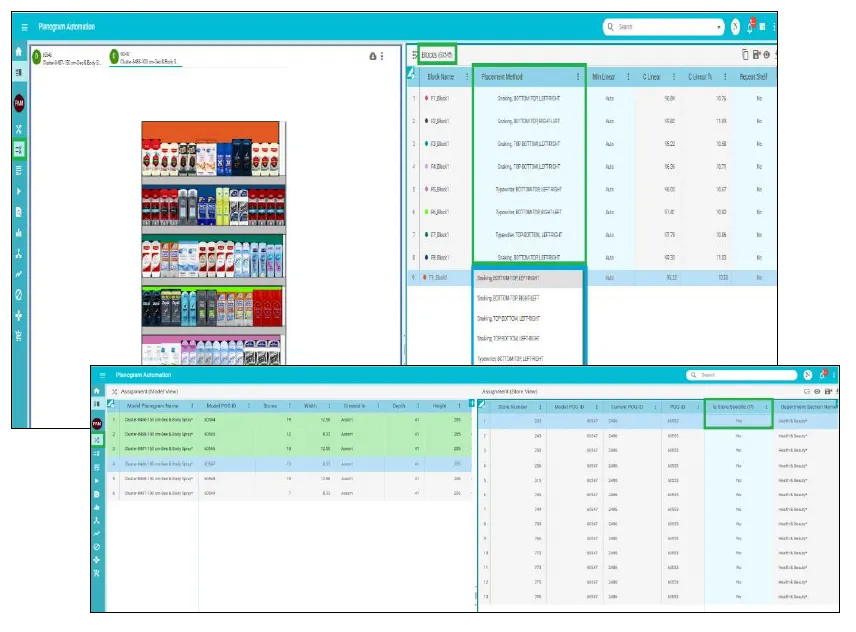Open Assignment shuffle icon in upper window sidebar
The width and height of the screenshot is (856, 632).
pyautogui.click(x=19, y=129)
